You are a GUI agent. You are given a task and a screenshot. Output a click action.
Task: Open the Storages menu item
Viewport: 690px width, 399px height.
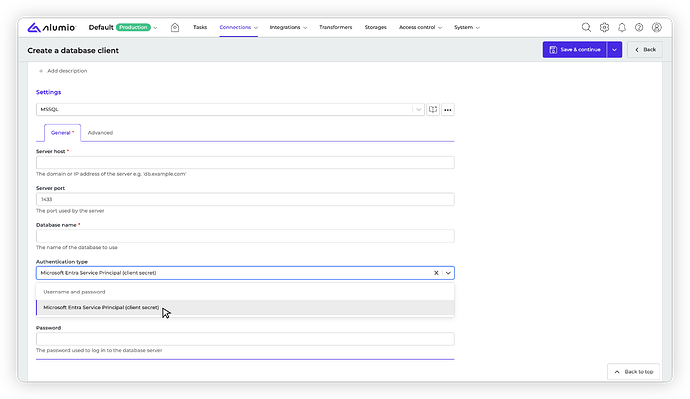[375, 27]
